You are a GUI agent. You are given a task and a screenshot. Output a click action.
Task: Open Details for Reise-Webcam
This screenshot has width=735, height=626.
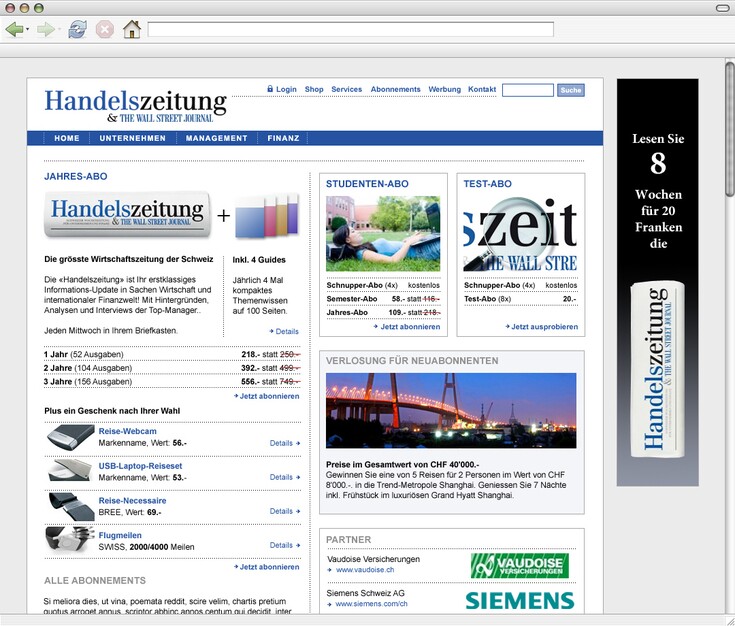click(285, 443)
